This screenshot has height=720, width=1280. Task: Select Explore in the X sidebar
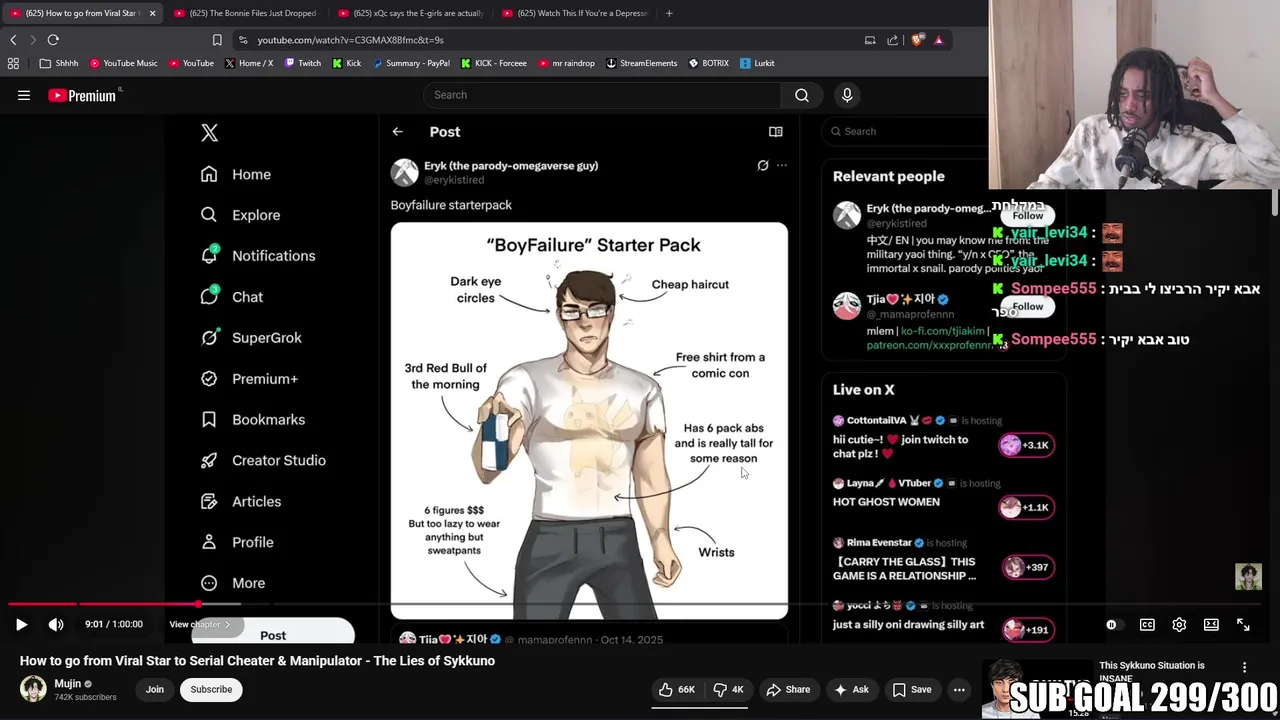point(240,215)
